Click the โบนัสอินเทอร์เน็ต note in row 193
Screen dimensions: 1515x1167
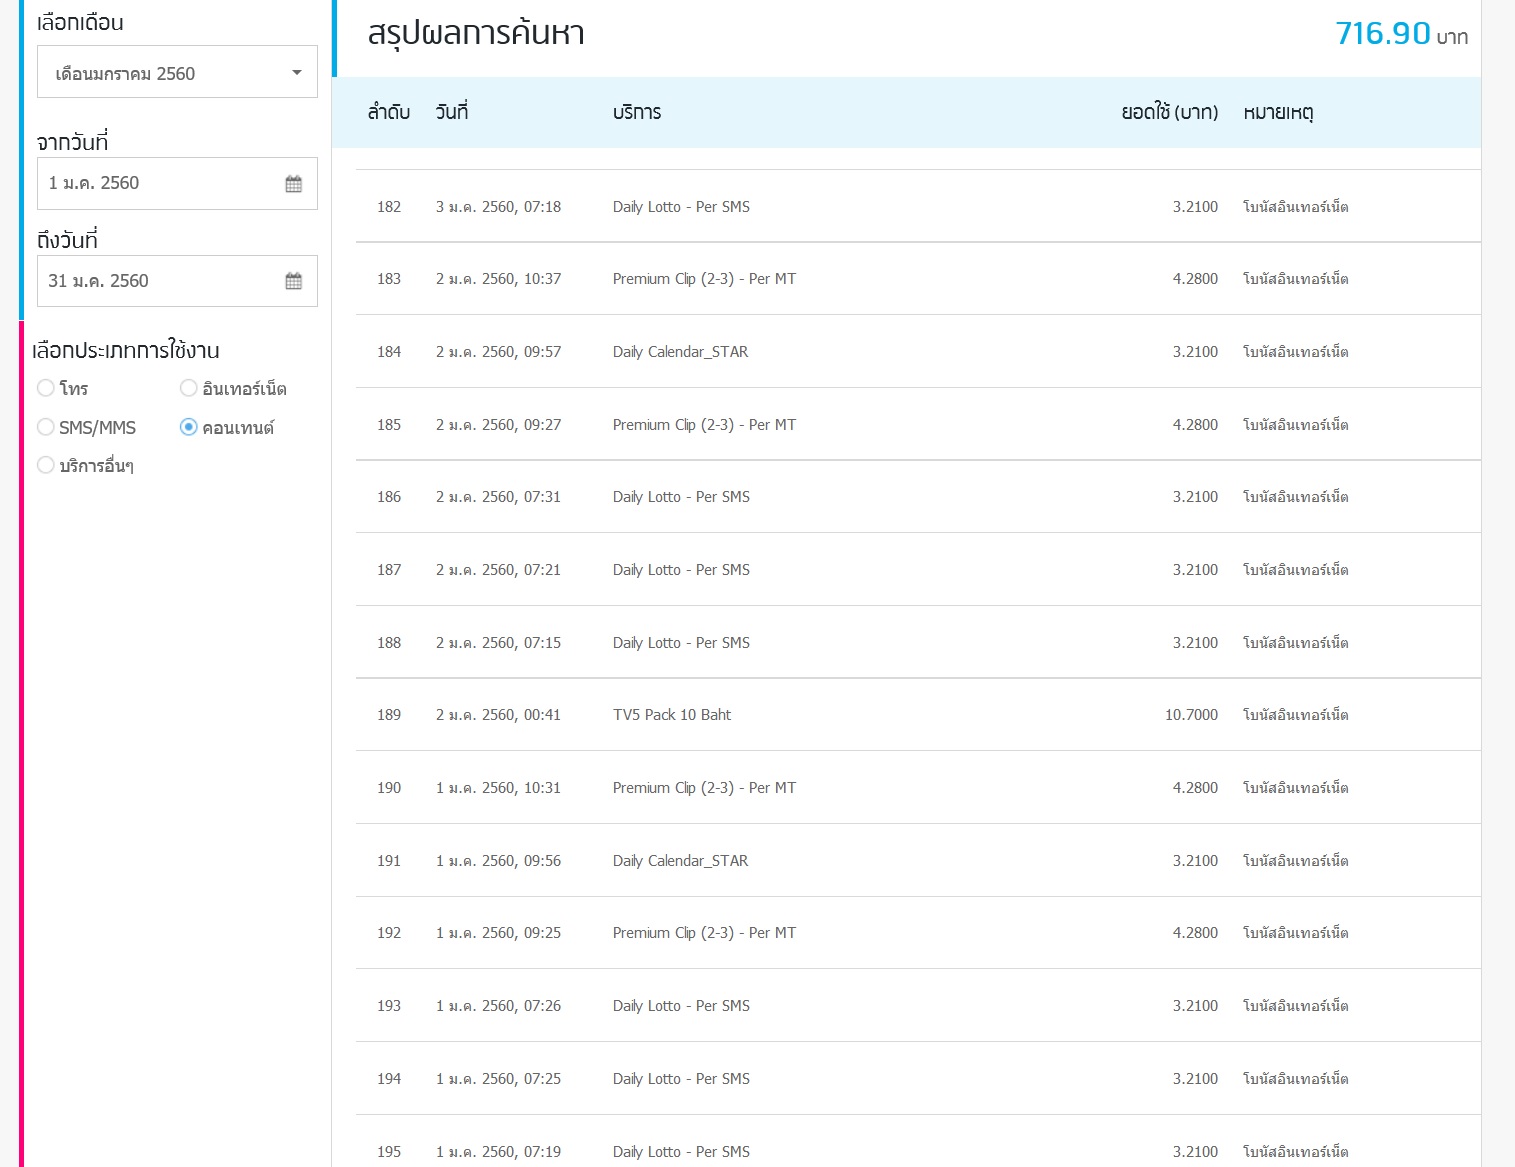click(1296, 1006)
